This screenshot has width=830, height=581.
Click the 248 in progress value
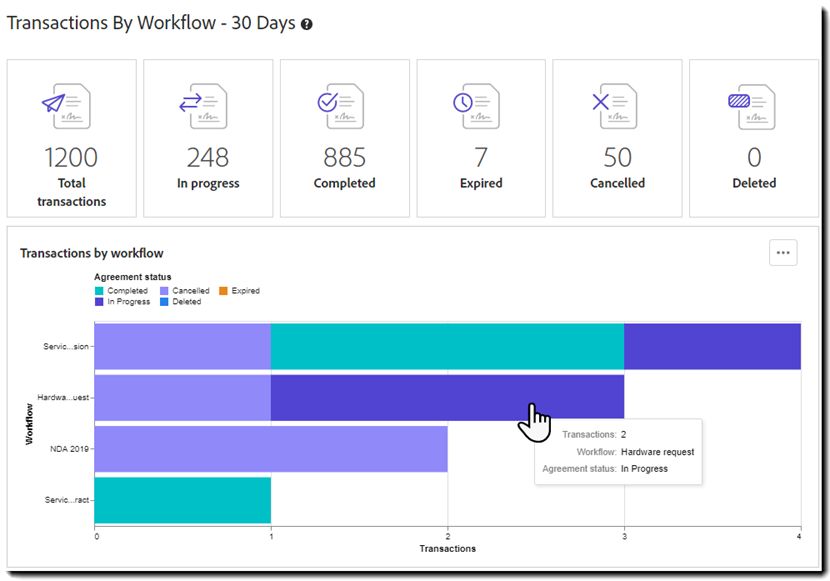(208, 157)
